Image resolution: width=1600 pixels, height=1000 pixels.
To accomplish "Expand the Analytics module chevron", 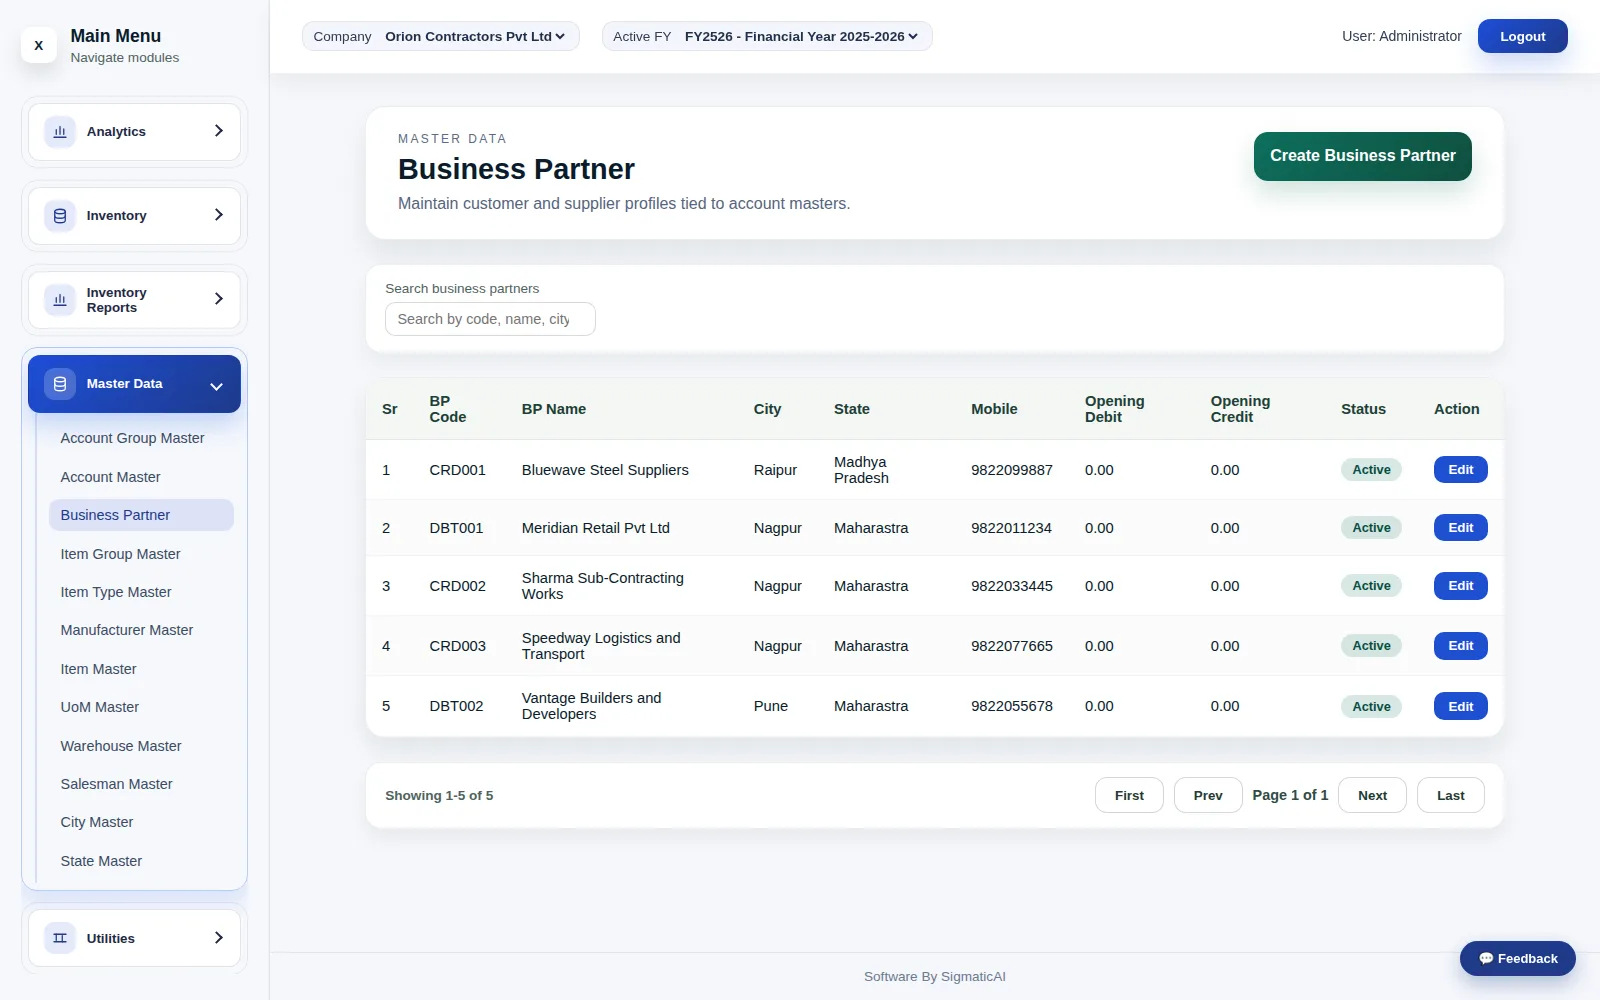I will [x=218, y=131].
